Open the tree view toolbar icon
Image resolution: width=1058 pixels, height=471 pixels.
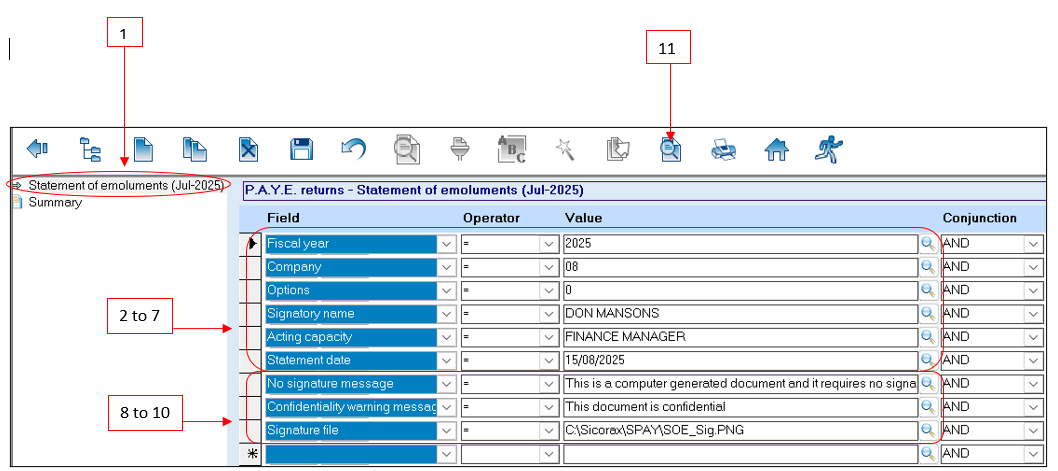[90, 149]
